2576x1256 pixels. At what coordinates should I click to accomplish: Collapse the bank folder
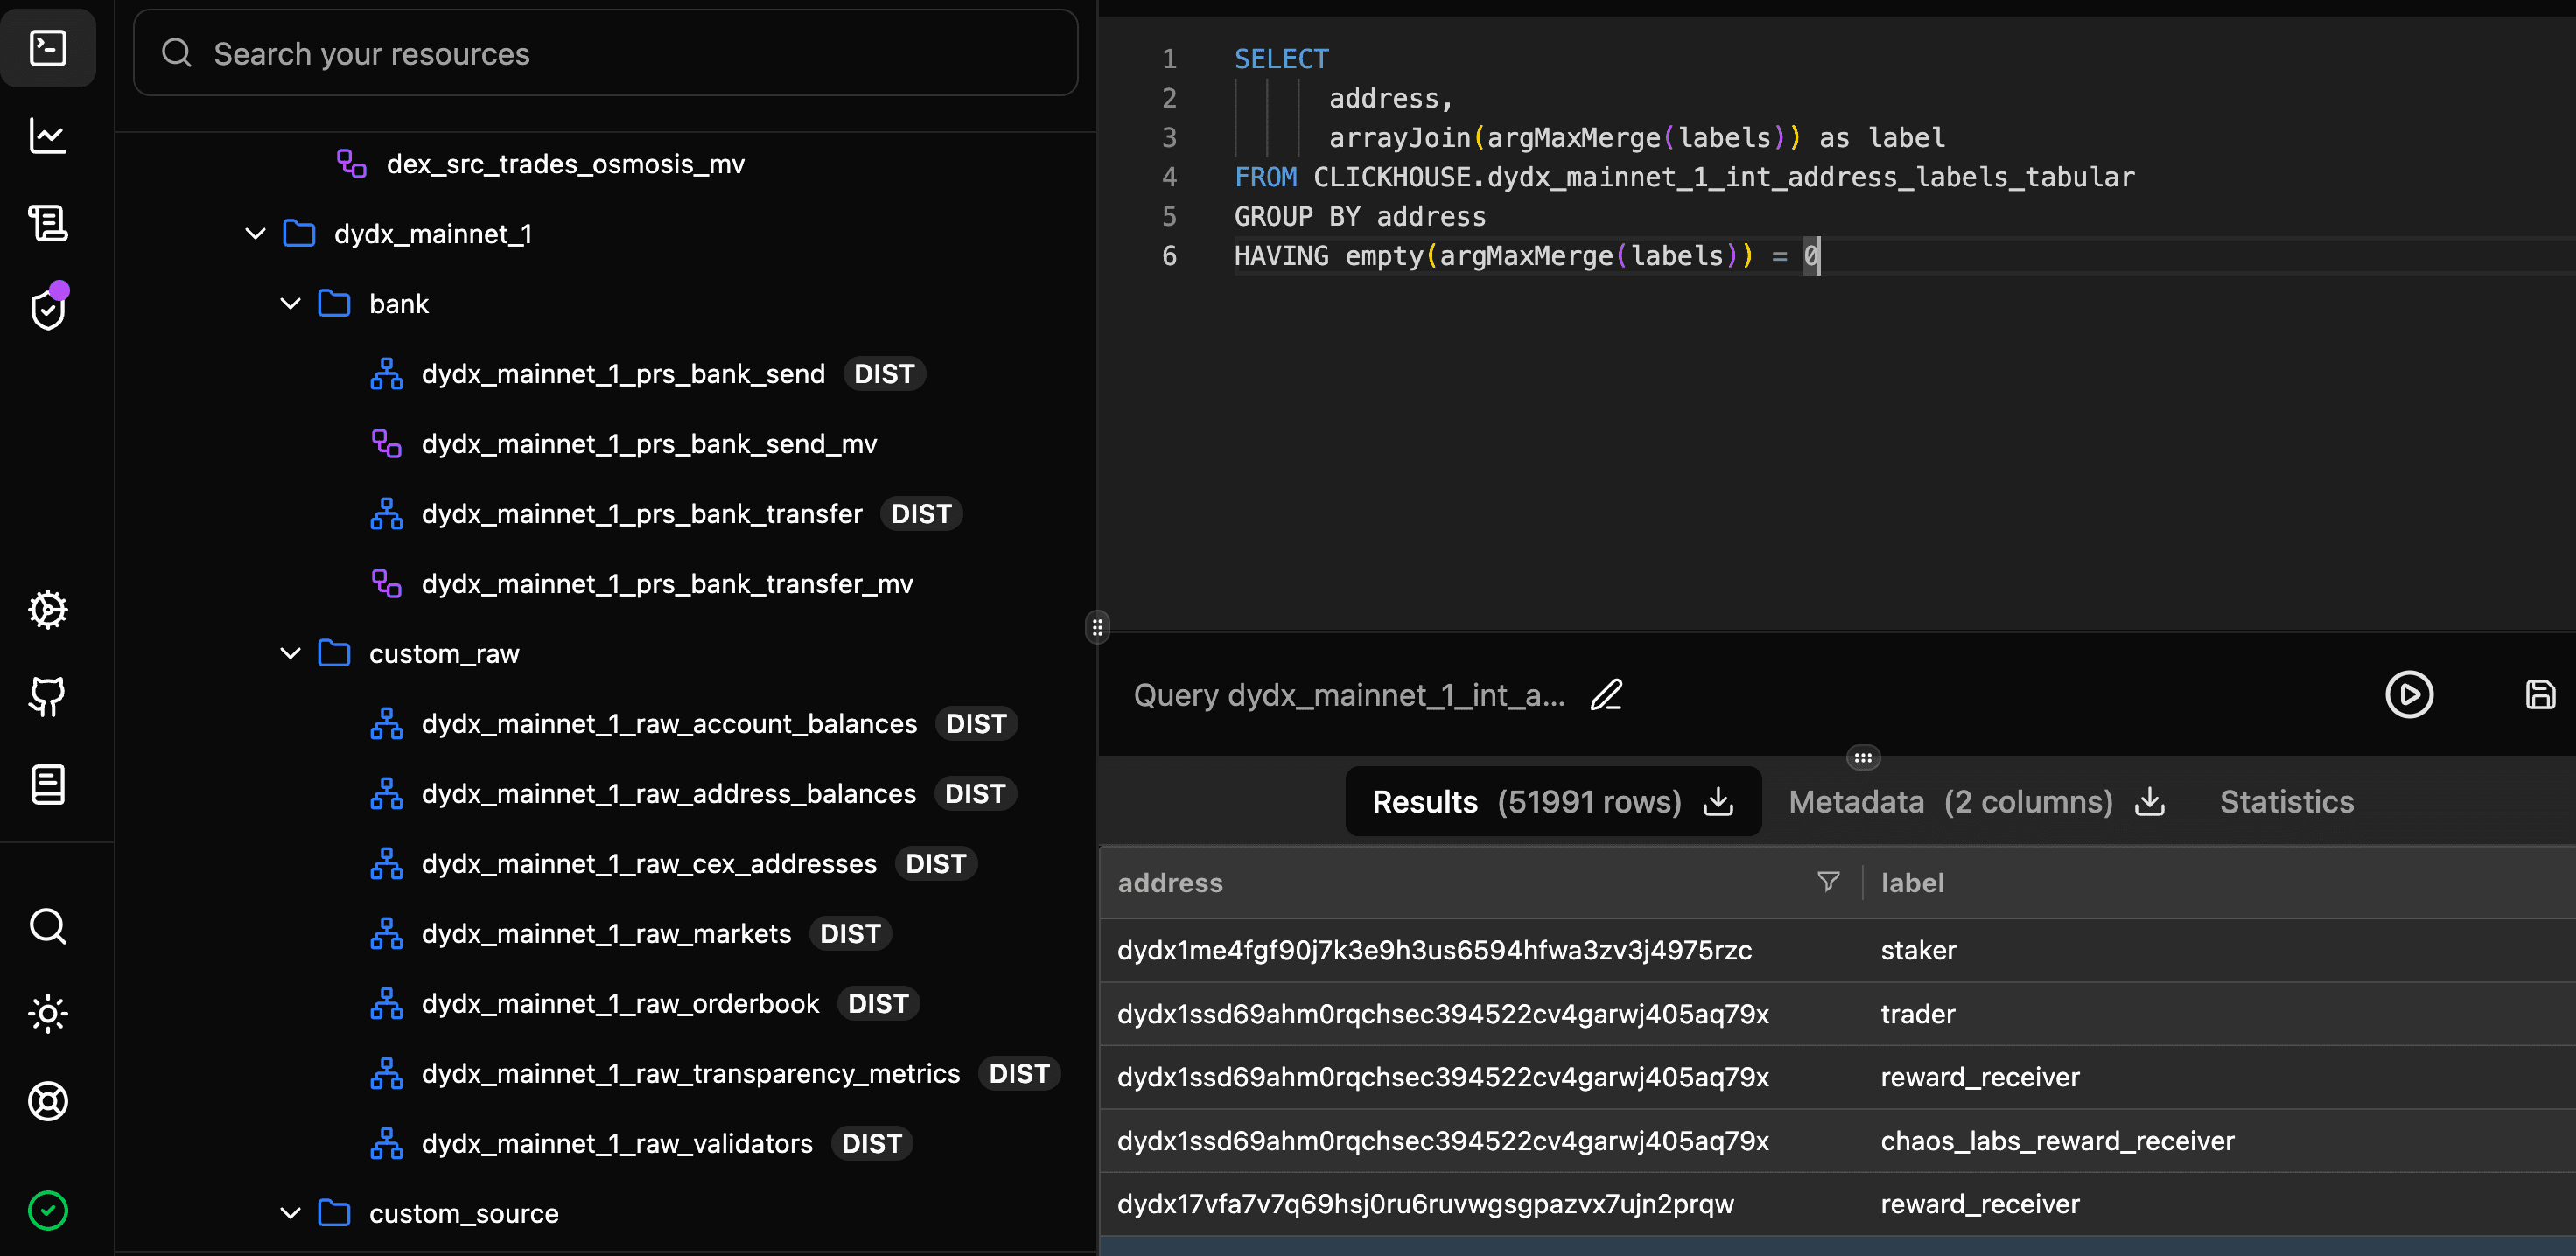290,303
